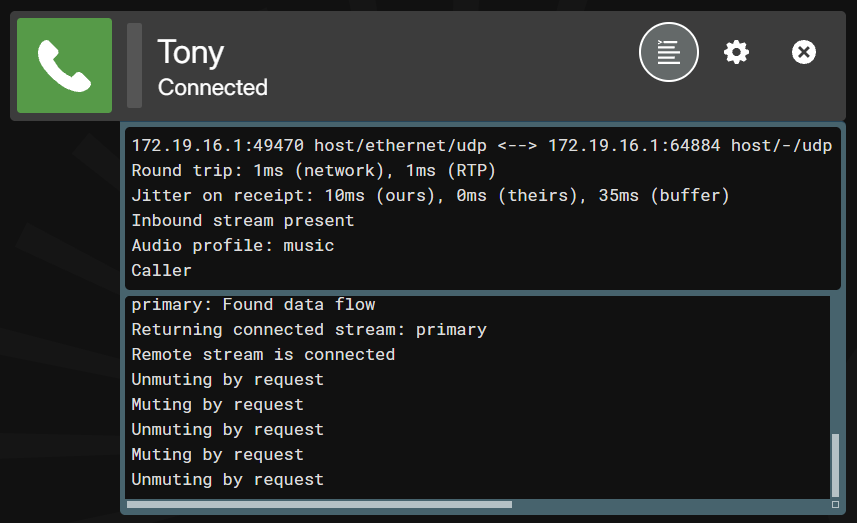Select the Jitter on receipt line
This screenshot has width=857, height=523.
tap(430, 196)
